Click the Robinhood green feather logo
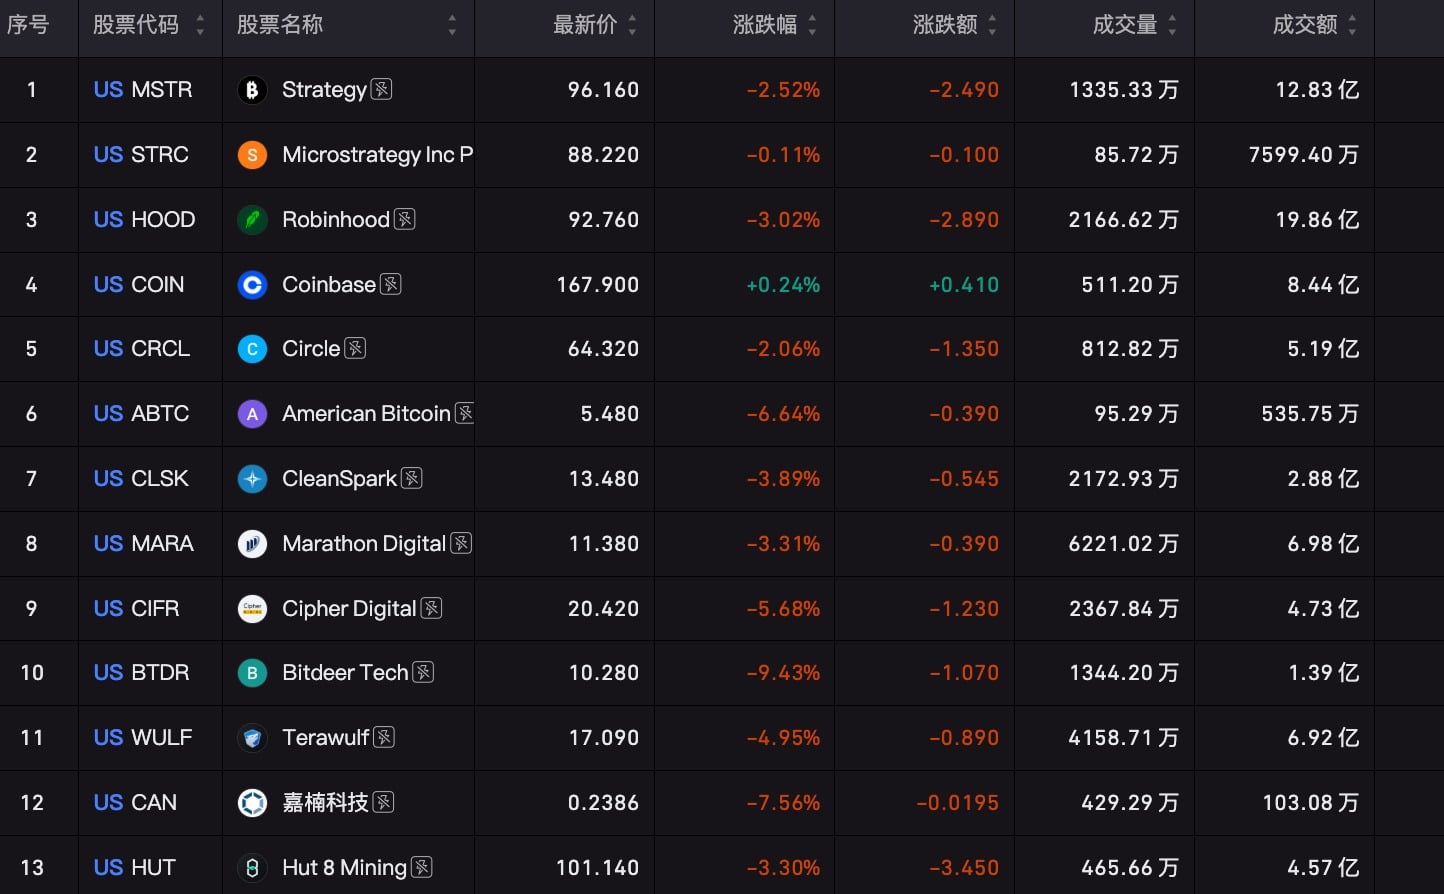 click(x=252, y=220)
